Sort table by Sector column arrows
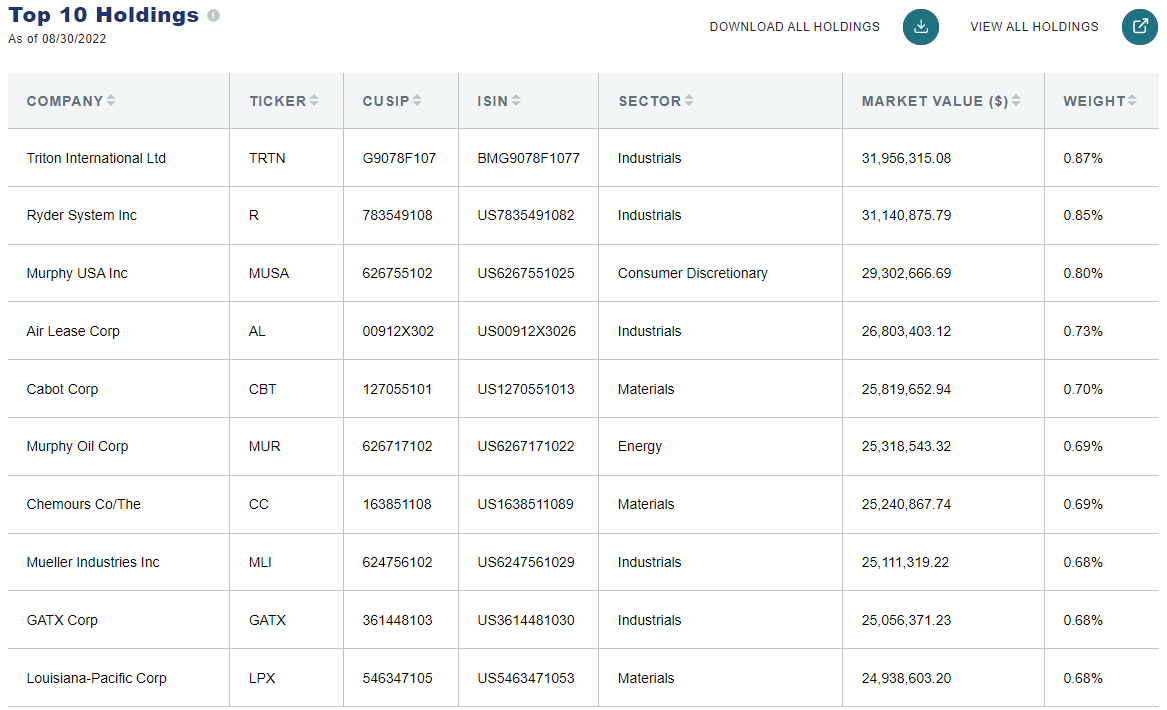The width and height of the screenshot is (1167, 710). pos(689,100)
